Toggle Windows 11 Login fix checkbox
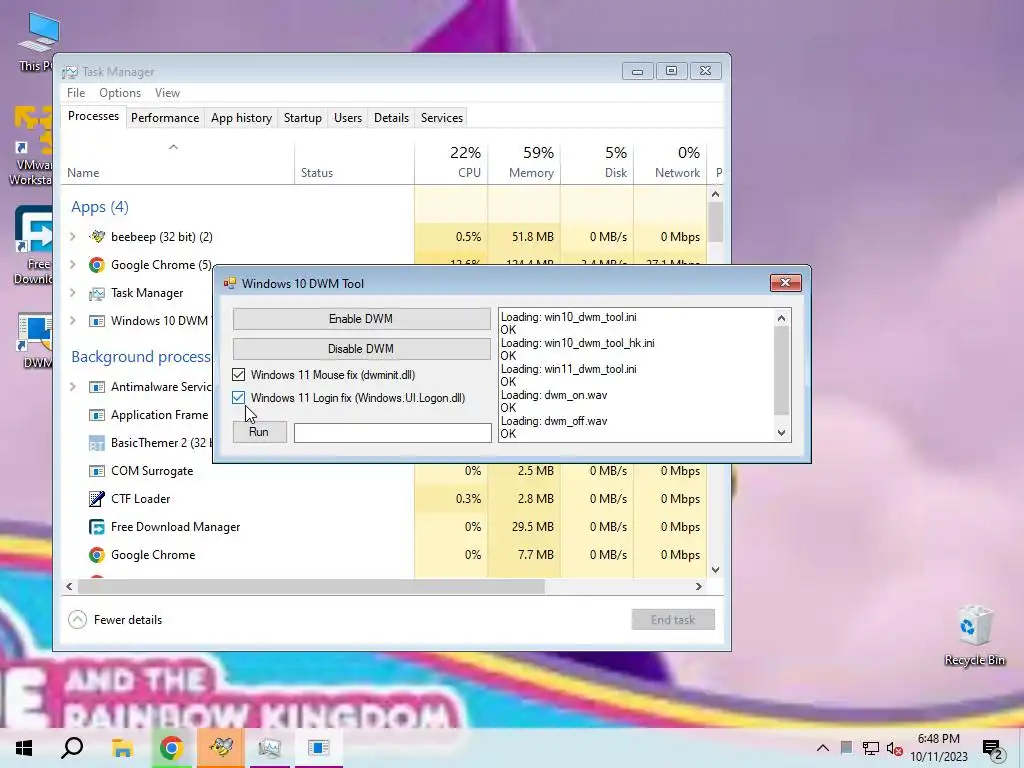This screenshot has width=1024, height=768. [238, 398]
